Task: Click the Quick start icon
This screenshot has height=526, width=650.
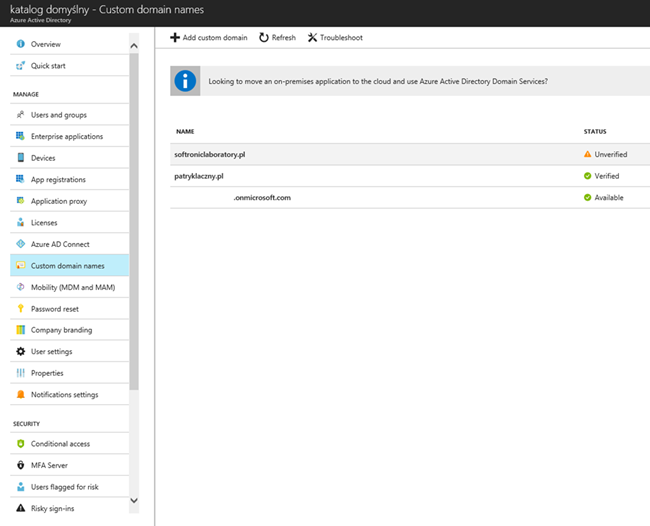Action: [x=20, y=66]
